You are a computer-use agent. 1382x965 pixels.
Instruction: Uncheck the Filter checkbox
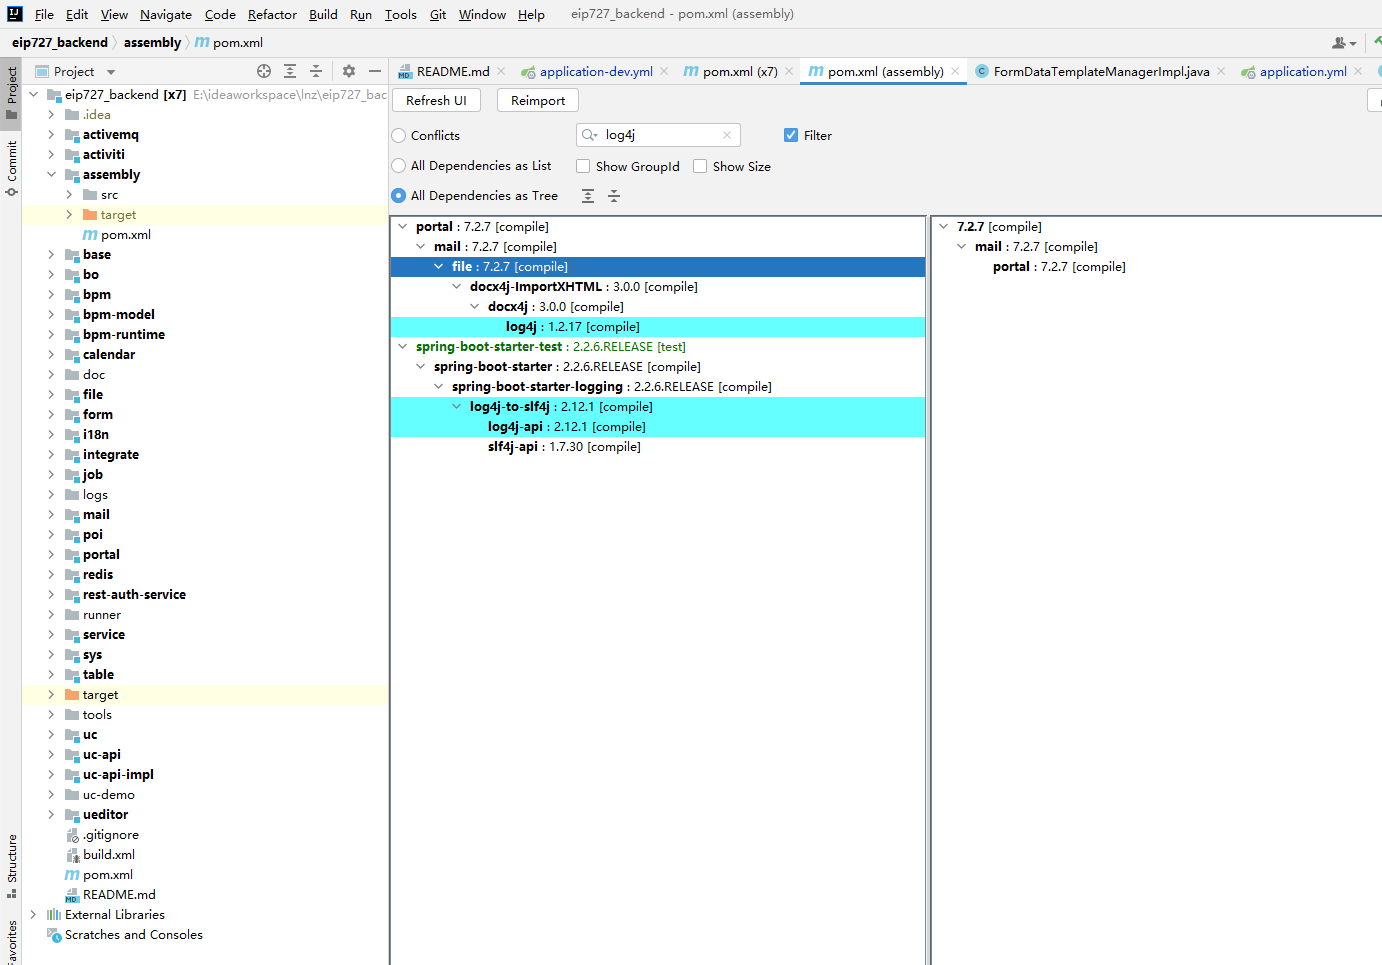pyautogui.click(x=791, y=135)
